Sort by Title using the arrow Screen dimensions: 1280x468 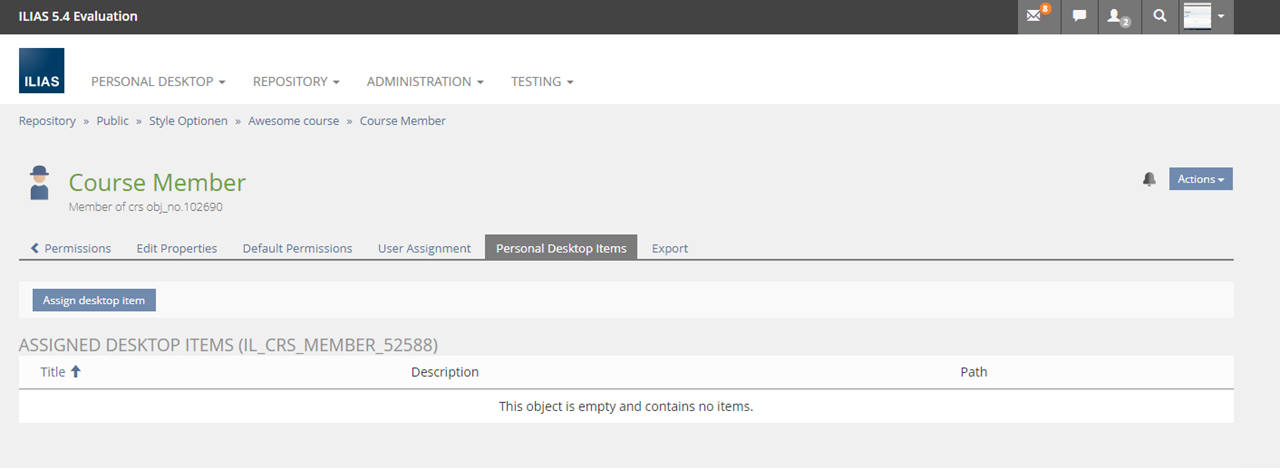[76, 372]
